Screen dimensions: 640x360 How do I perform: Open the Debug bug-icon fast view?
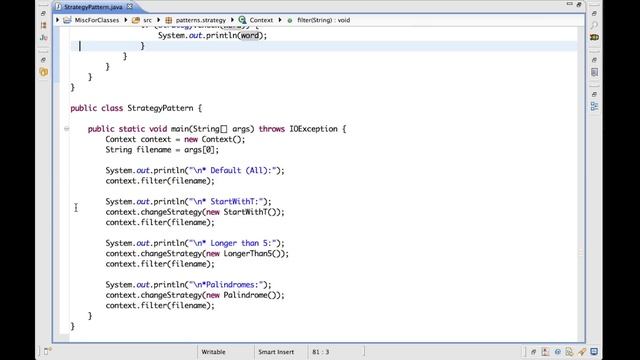(594, 38)
